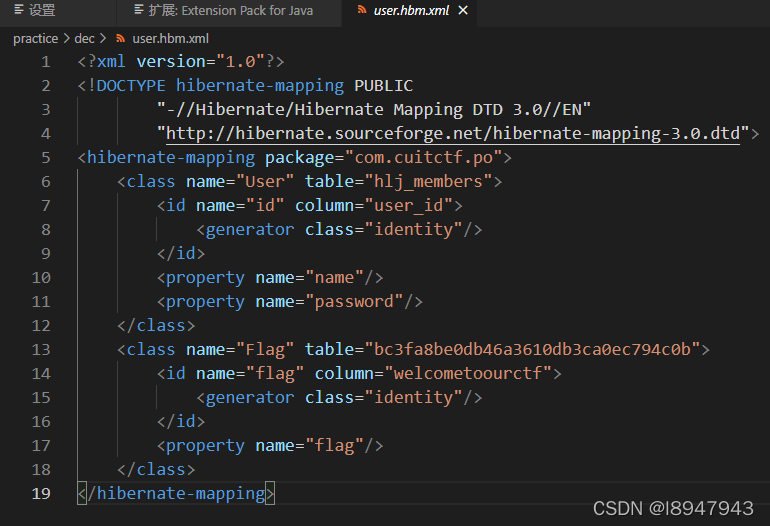Click the XML file icon in breadcrumb

tap(120, 38)
